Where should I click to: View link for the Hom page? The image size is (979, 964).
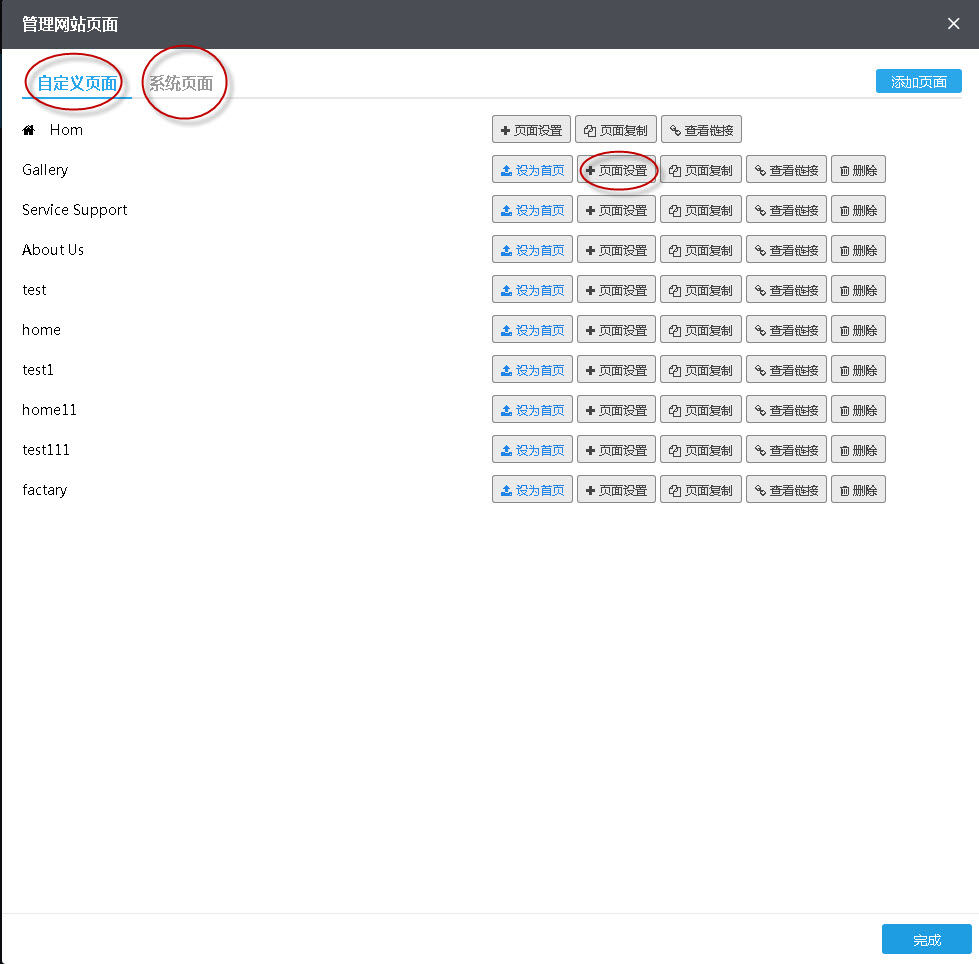pyautogui.click(x=701, y=130)
